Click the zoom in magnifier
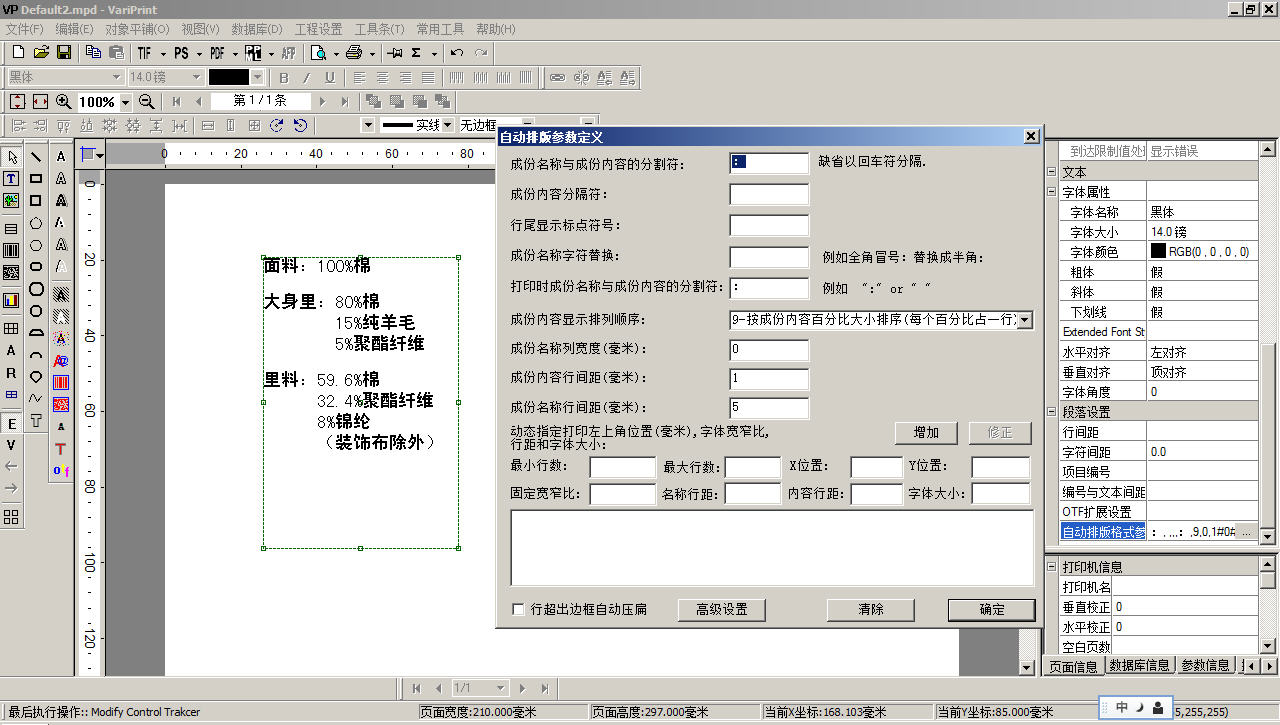 click(64, 101)
